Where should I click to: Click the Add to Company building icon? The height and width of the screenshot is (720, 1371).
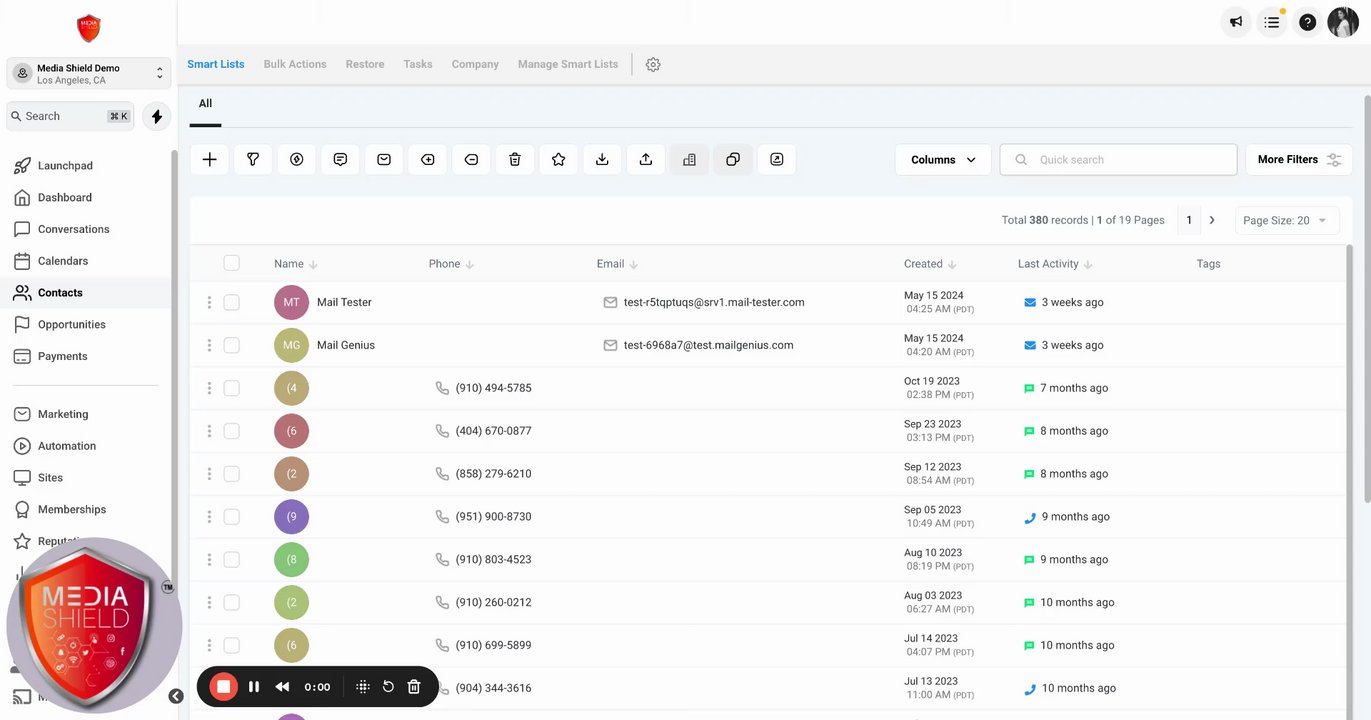coord(689,160)
